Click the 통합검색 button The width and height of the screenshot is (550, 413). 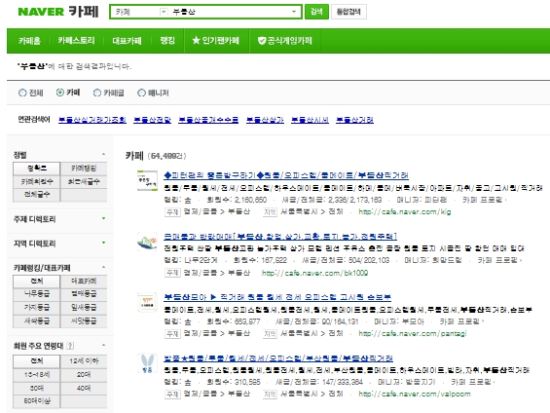coord(349,12)
